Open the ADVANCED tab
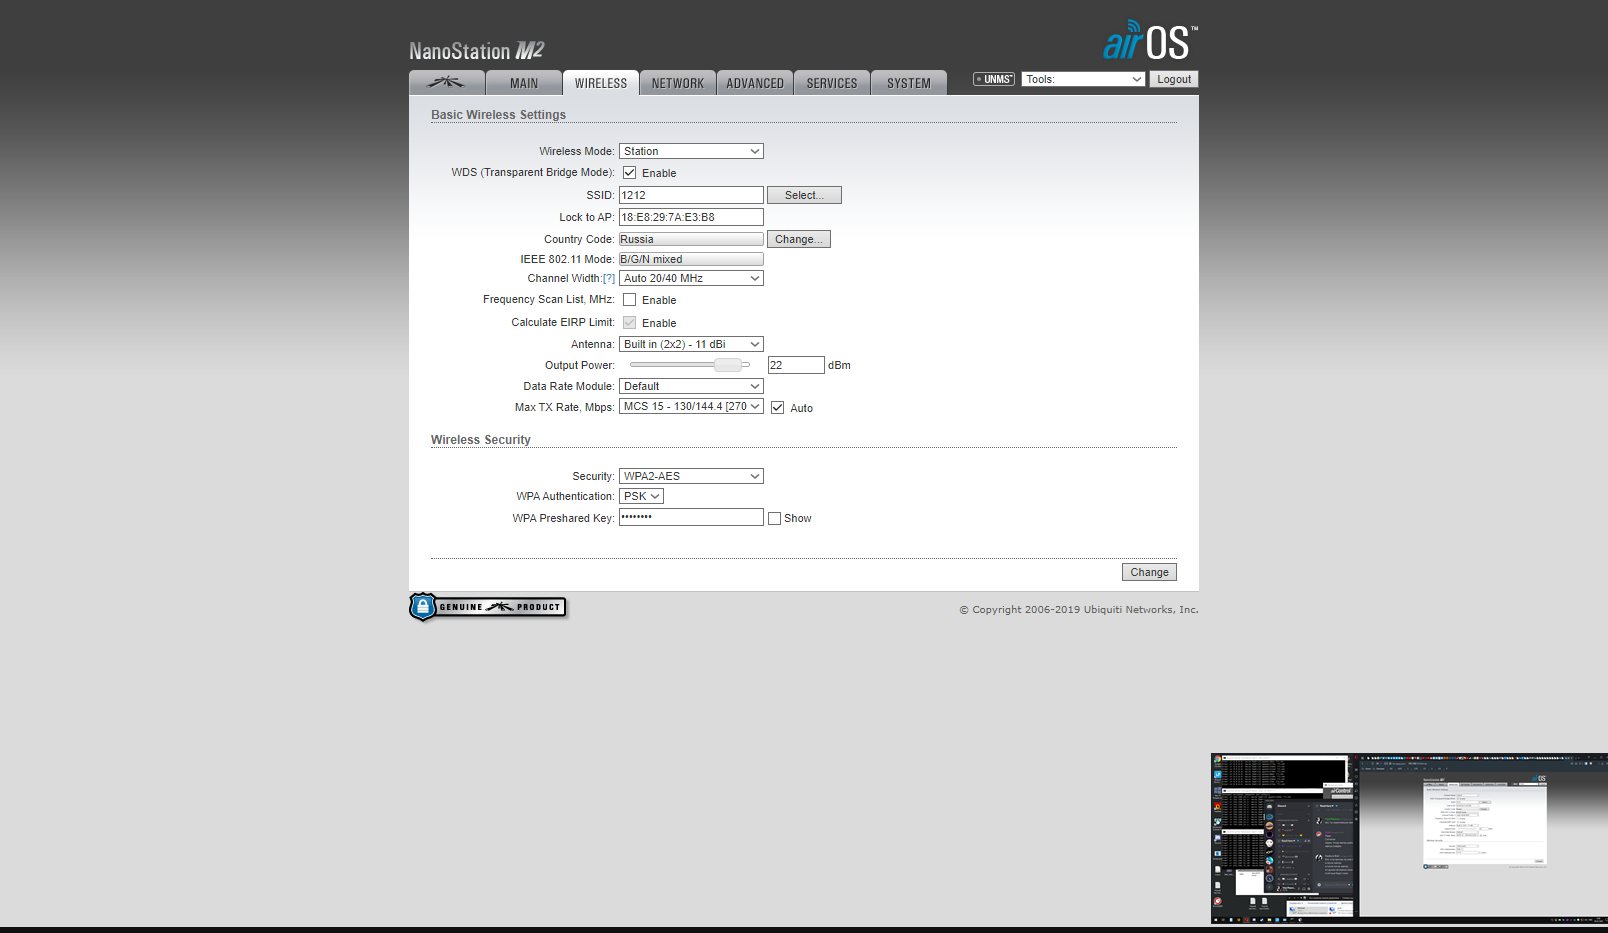The width and height of the screenshot is (1608, 933). [755, 83]
